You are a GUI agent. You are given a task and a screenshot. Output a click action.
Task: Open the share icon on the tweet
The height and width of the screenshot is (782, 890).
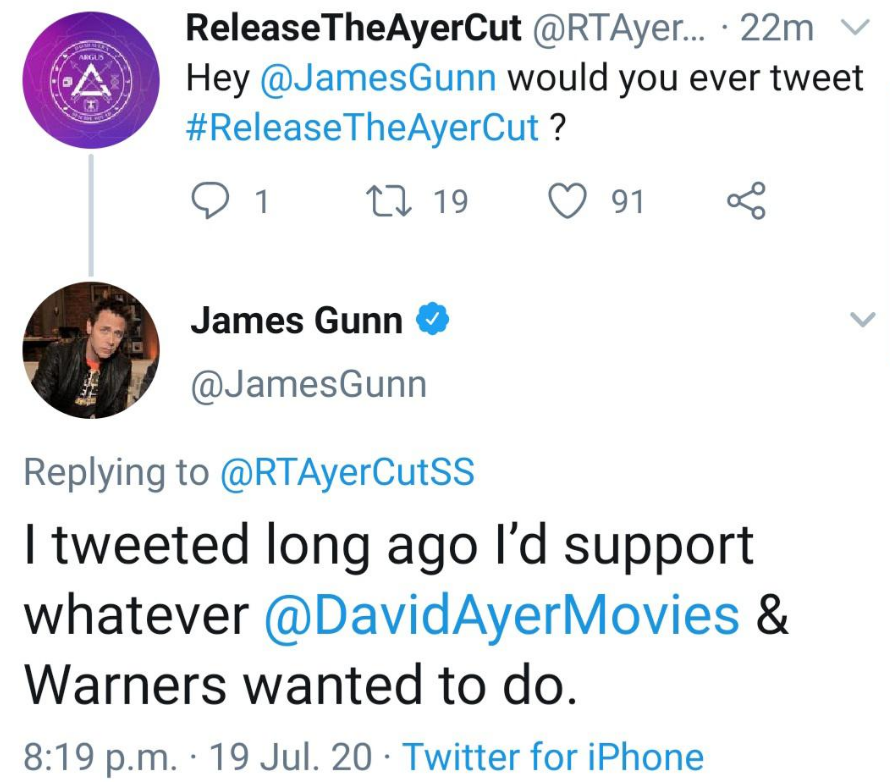[x=747, y=201]
